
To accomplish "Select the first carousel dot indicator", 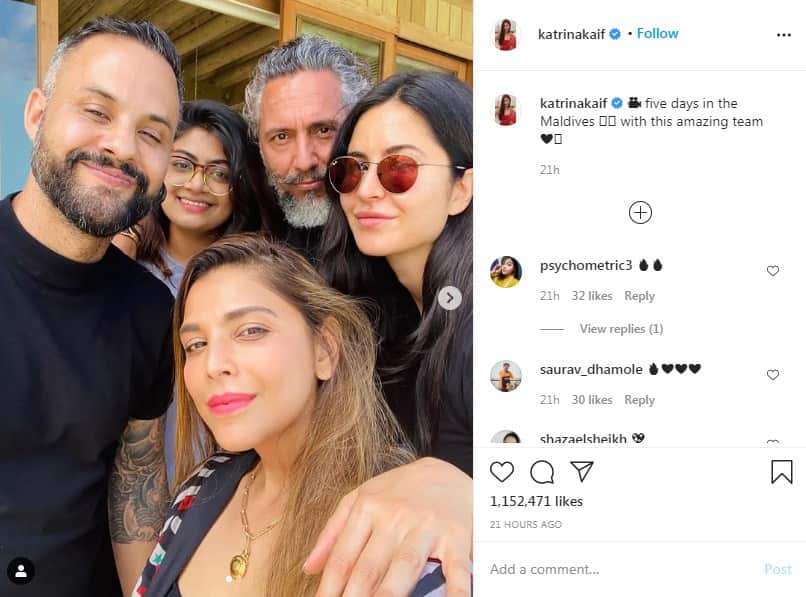I will pyautogui.click(x=229, y=579).
